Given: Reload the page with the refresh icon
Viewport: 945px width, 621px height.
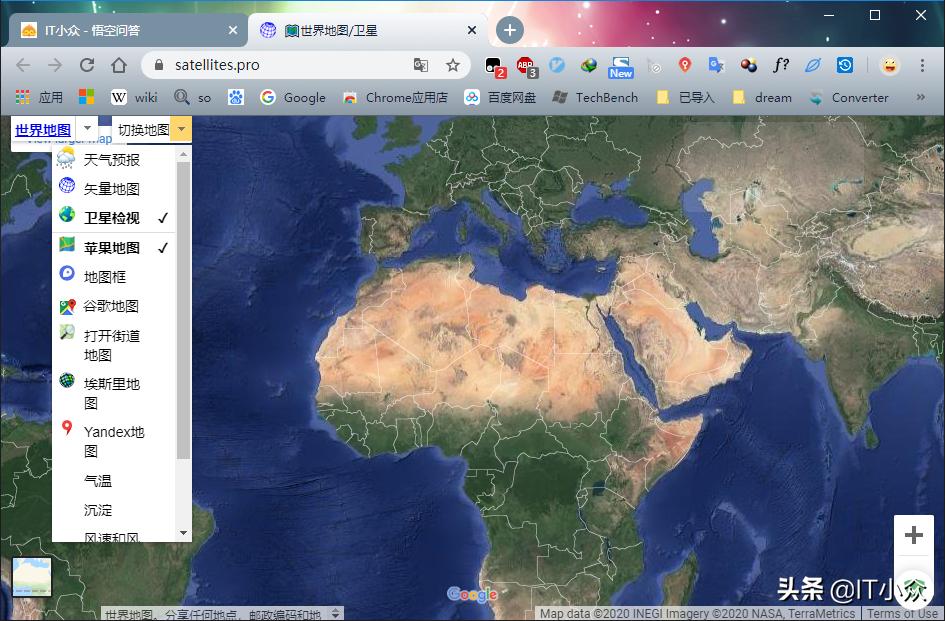Looking at the screenshot, I should (x=87, y=65).
